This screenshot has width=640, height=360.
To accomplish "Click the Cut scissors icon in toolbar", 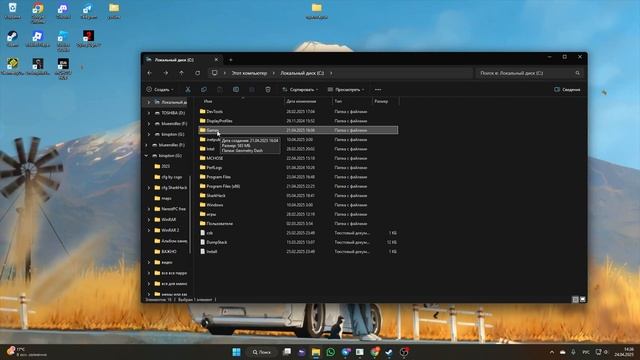I will [188, 89].
